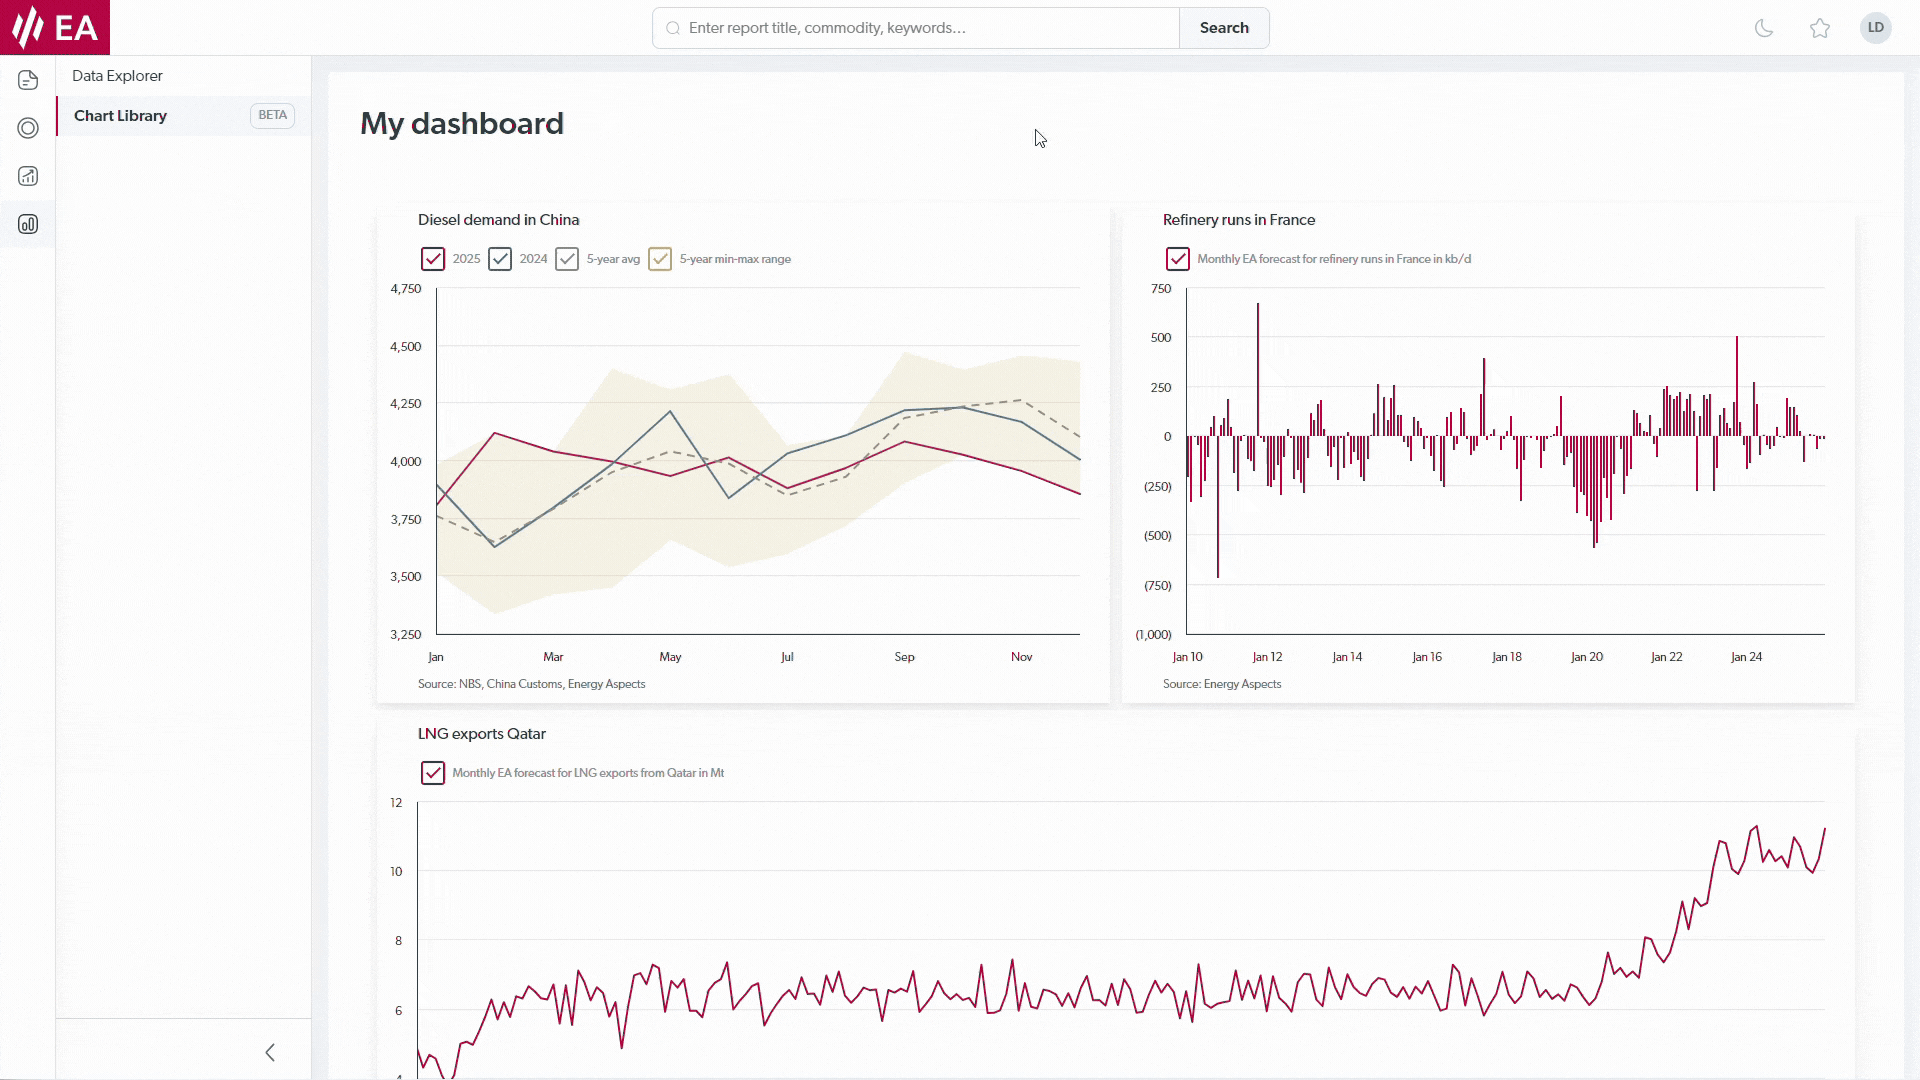
Task: Open the LD user profile avatar
Action: [1876, 28]
